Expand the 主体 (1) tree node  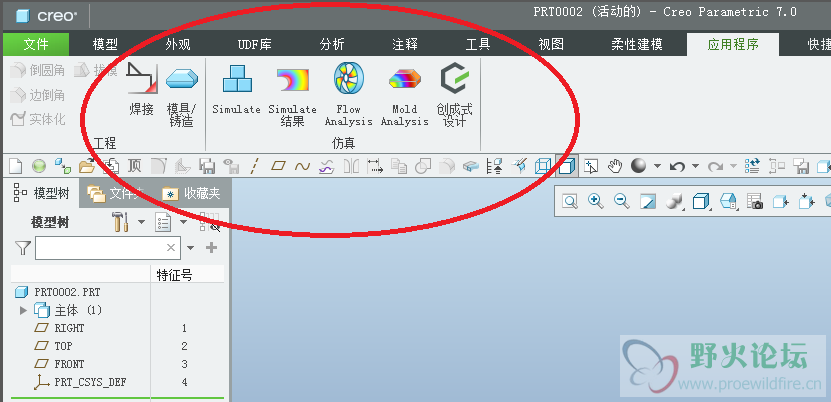23,310
